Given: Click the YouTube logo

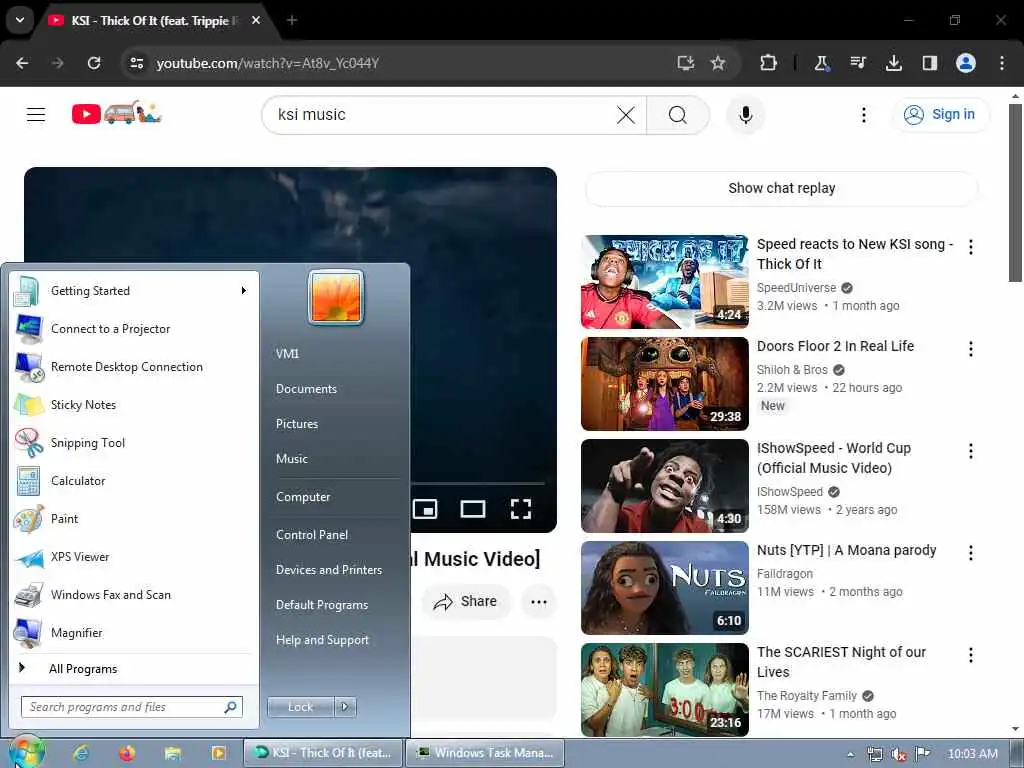Looking at the screenshot, I should (116, 114).
